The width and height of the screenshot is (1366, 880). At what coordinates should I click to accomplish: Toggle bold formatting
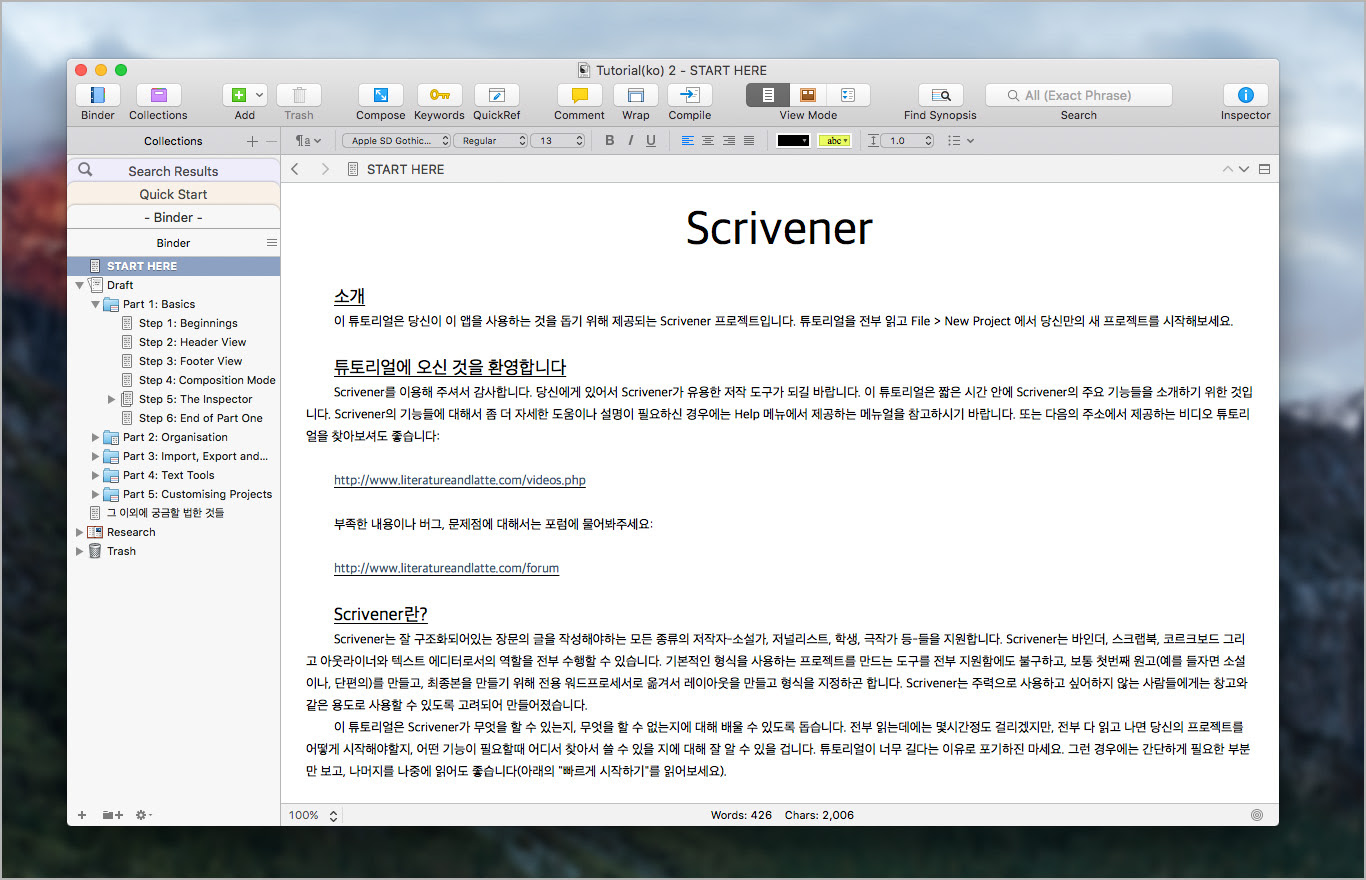[x=610, y=141]
